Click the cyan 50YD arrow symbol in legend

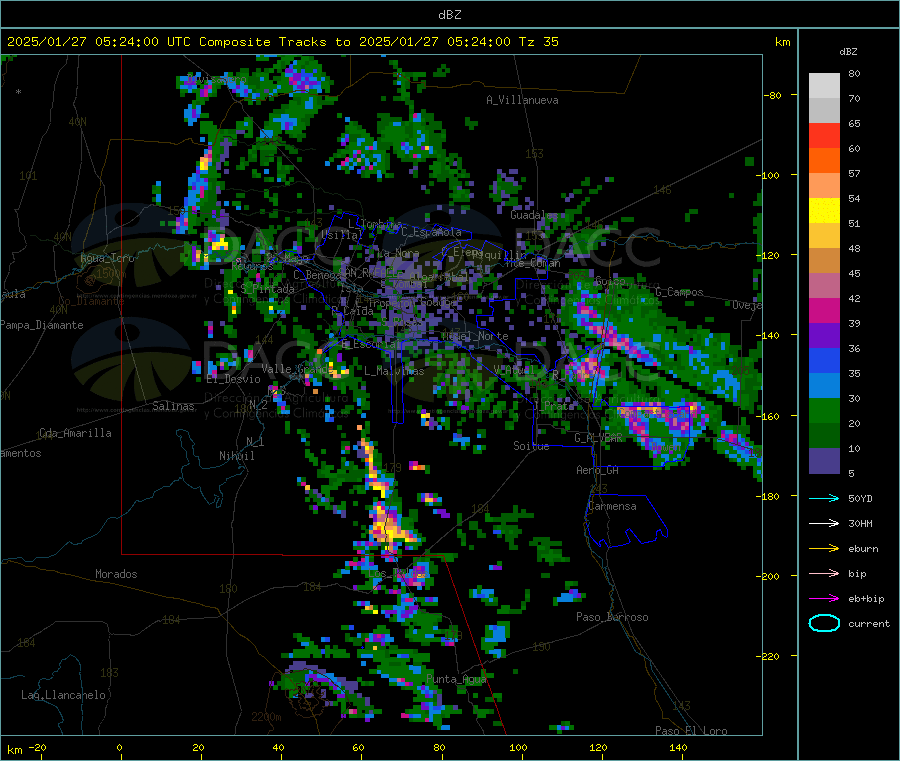(x=824, y=498)
